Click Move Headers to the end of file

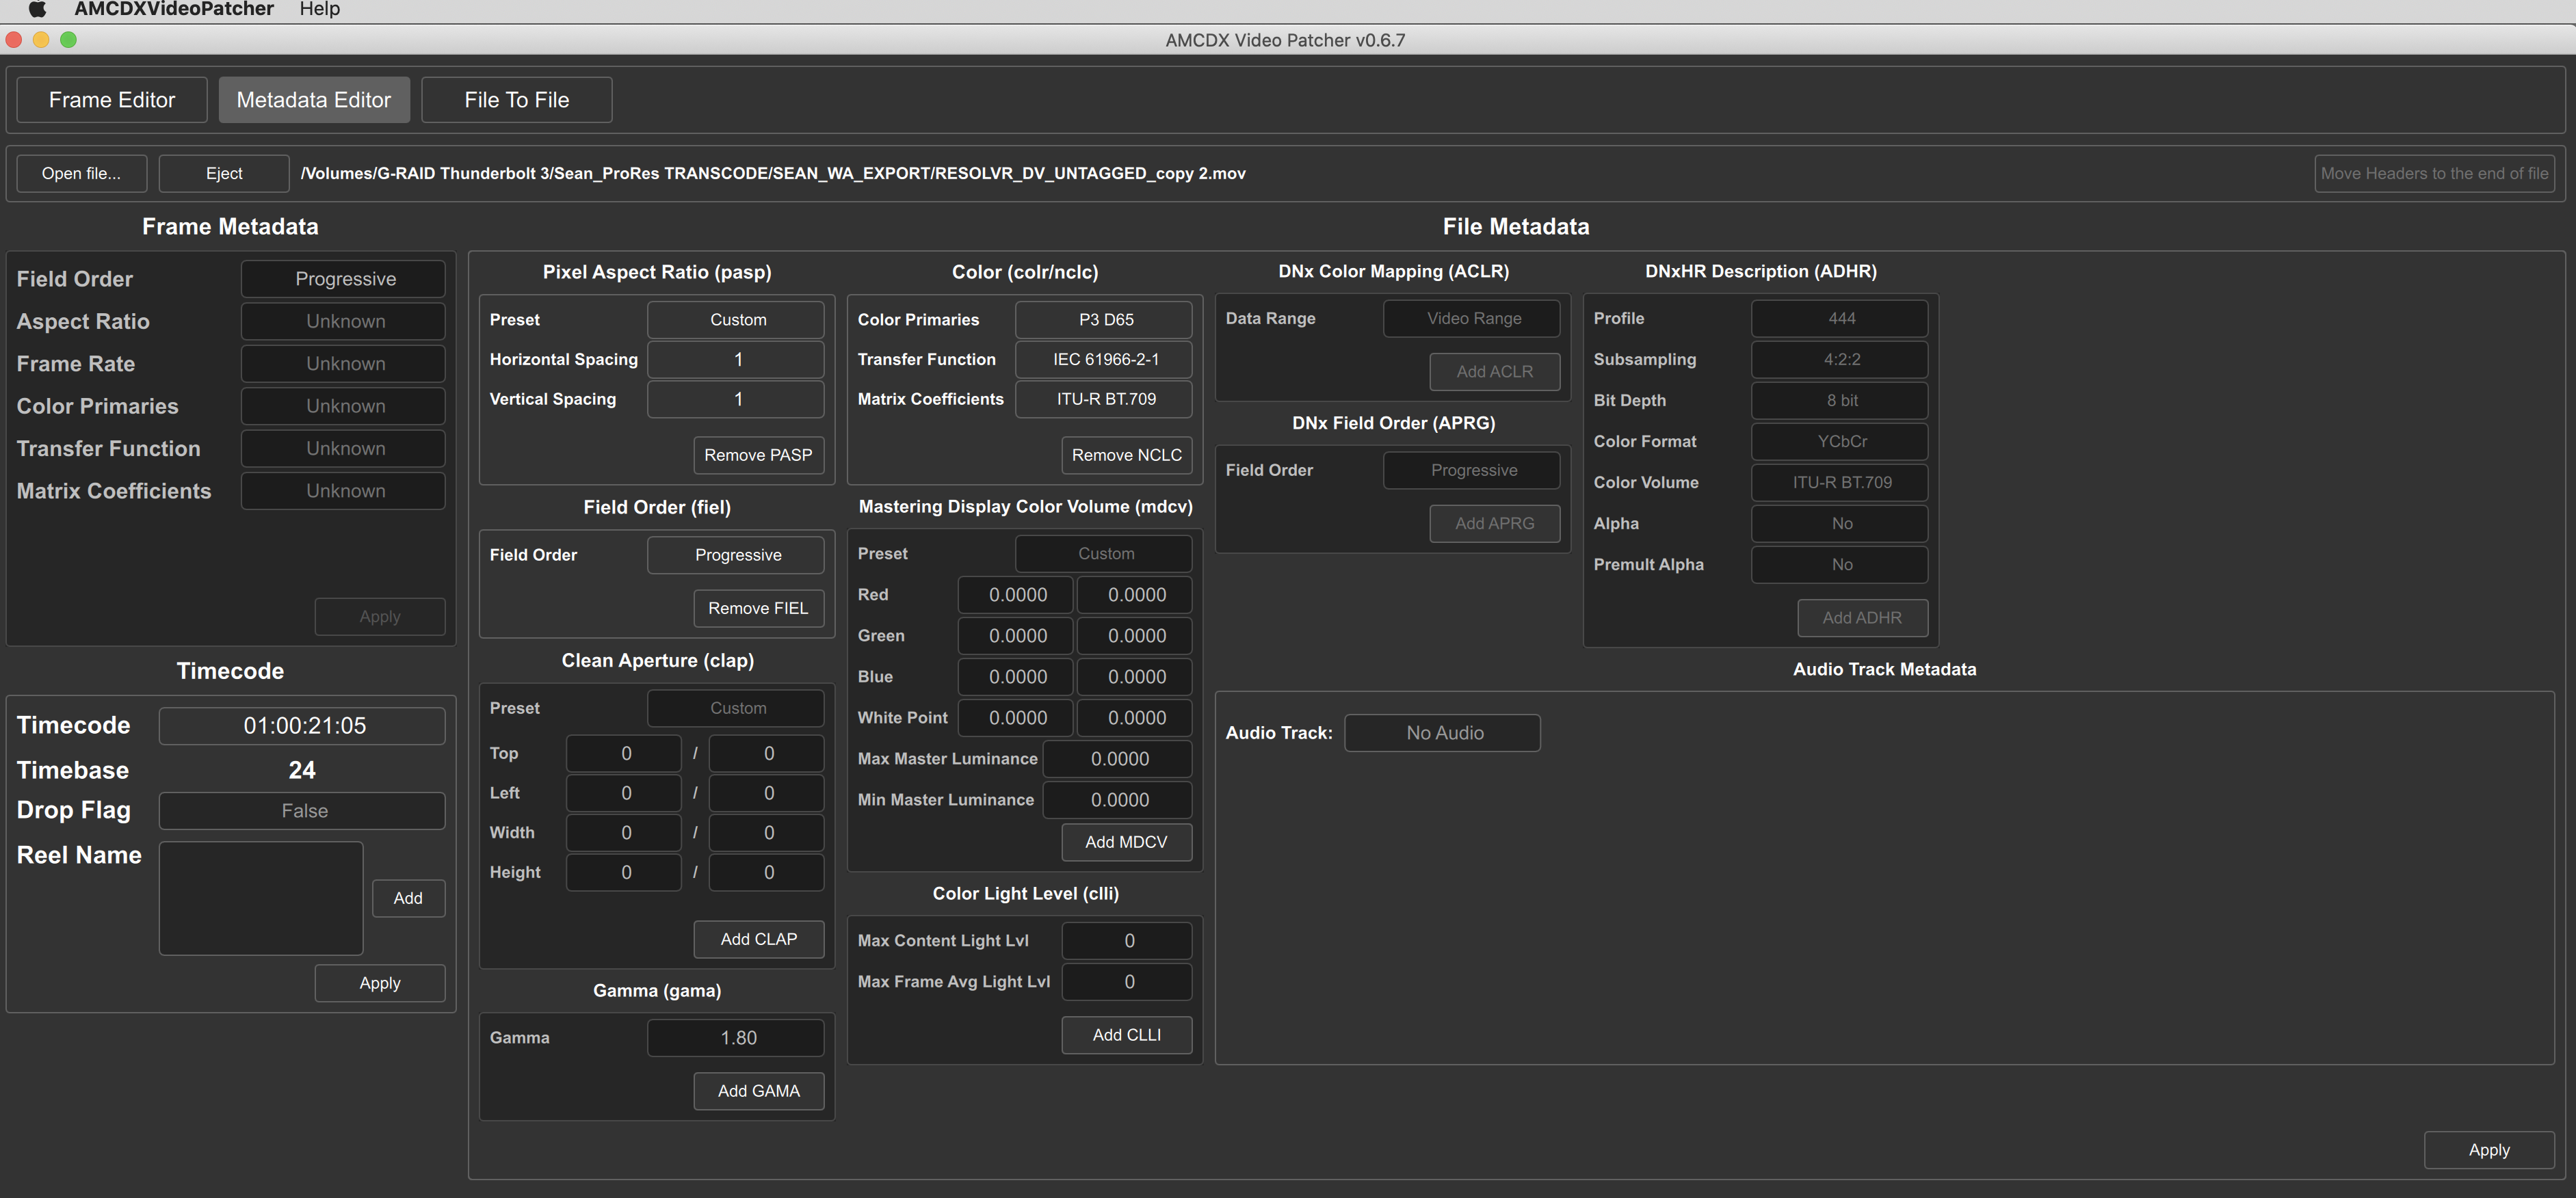2434,173
